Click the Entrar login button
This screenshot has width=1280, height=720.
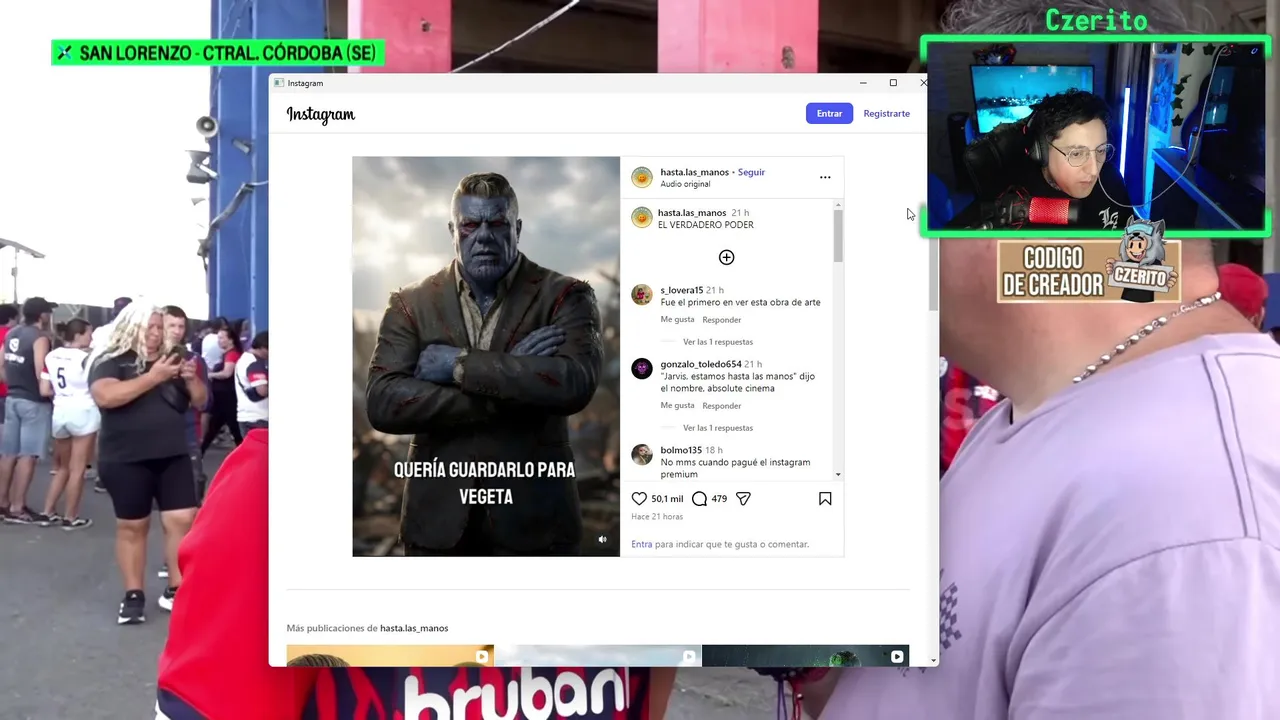(x=829, y=113)
